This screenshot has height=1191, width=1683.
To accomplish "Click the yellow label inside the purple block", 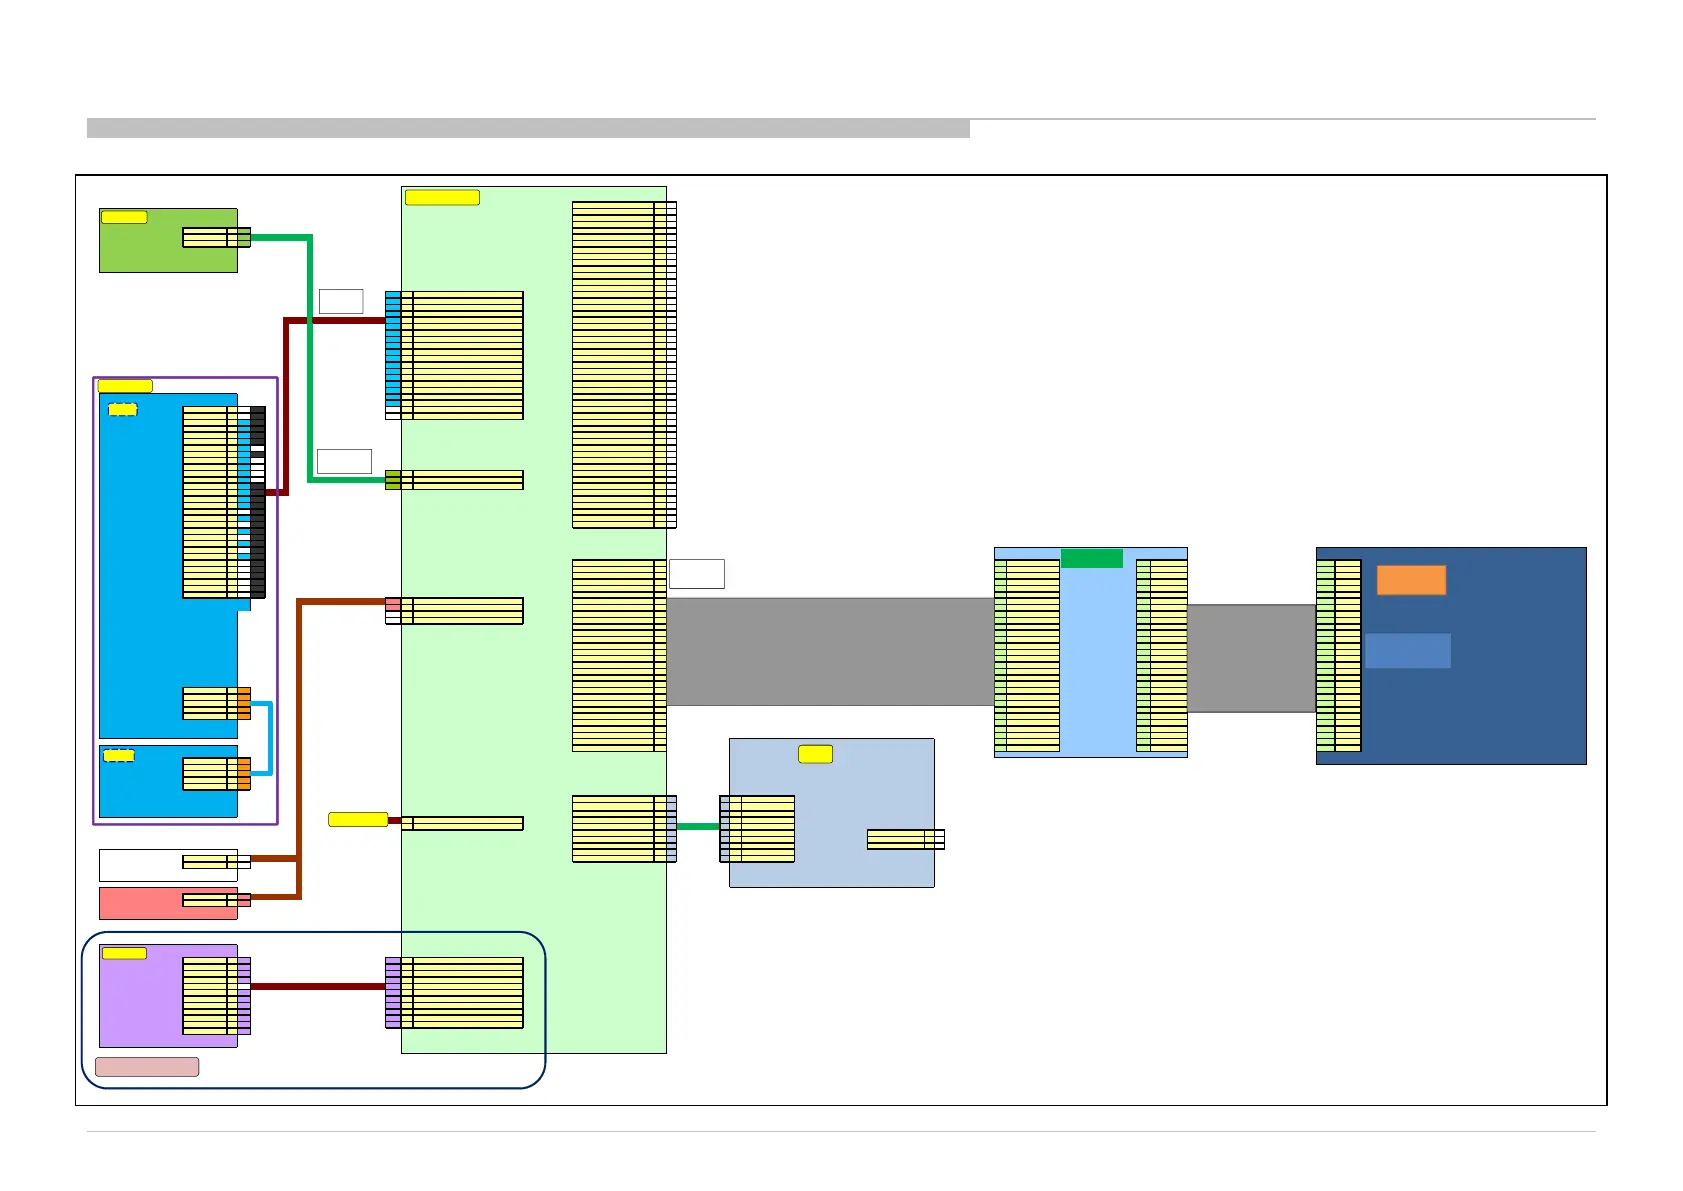I will point(124,953).
